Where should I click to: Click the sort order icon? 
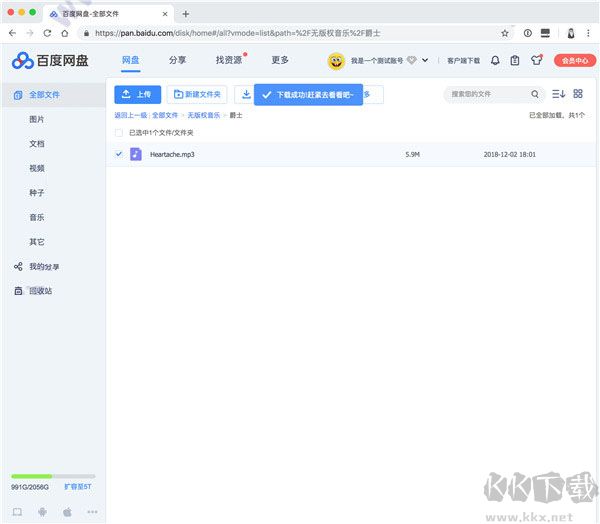pos(558,94)
